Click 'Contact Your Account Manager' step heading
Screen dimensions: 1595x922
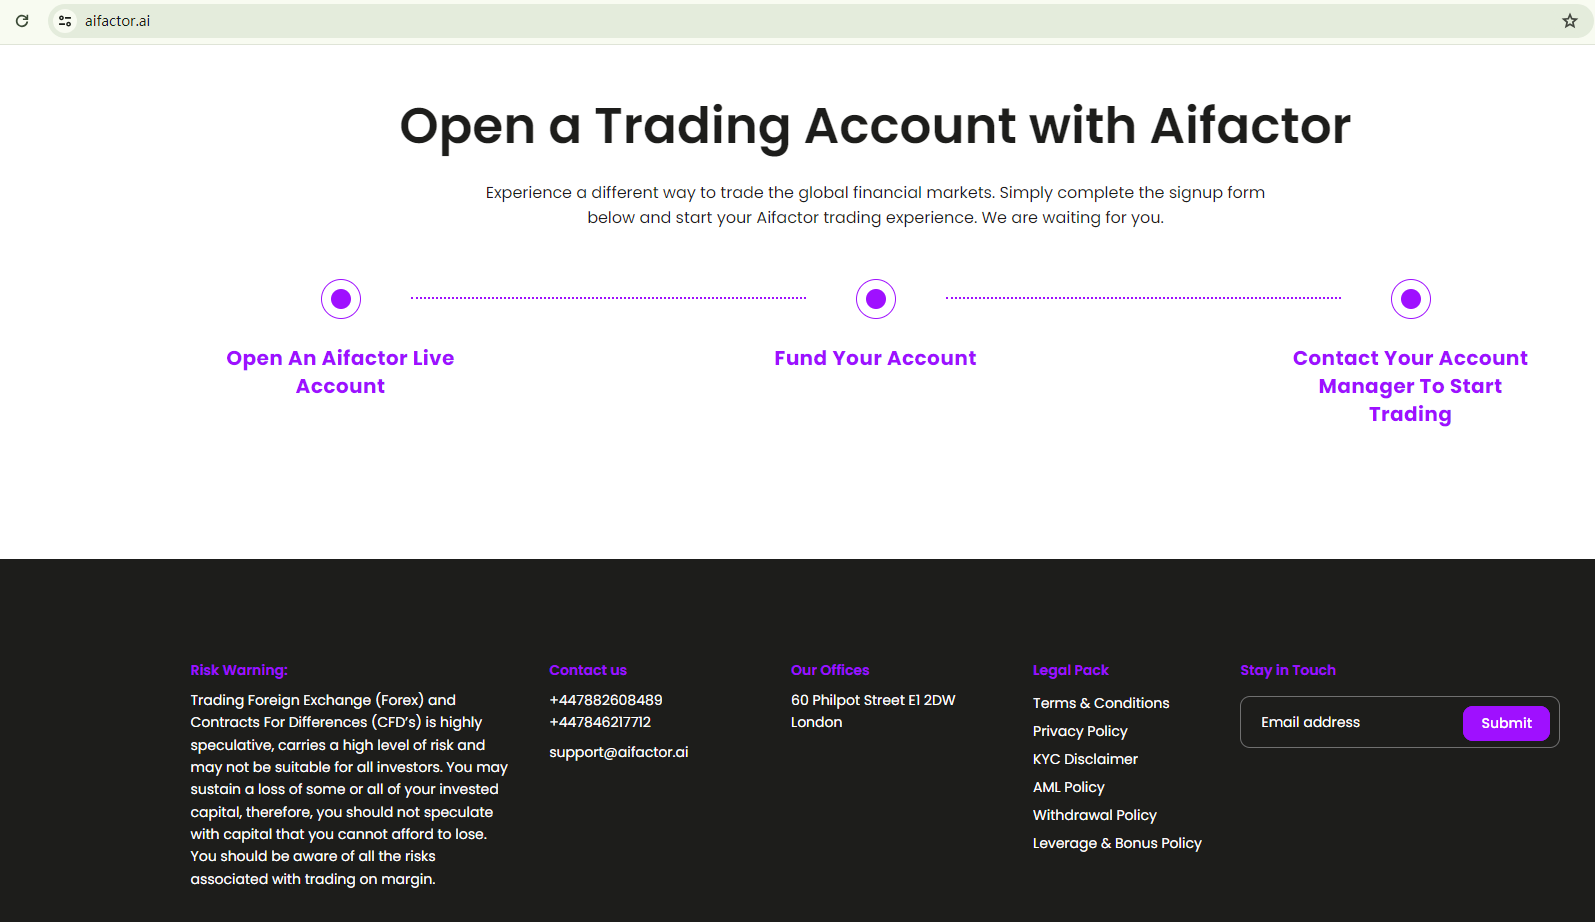point(1410,386)
